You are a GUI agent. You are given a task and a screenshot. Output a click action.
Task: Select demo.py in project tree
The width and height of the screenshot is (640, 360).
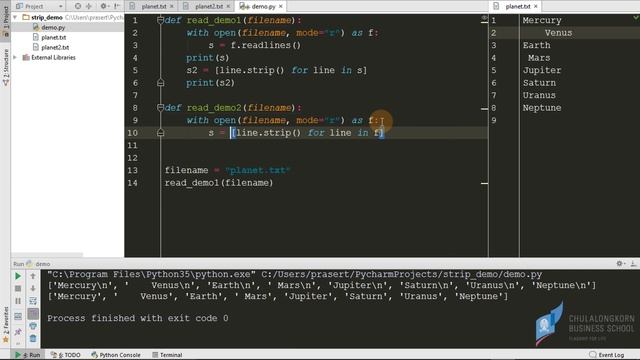[53, 27]
